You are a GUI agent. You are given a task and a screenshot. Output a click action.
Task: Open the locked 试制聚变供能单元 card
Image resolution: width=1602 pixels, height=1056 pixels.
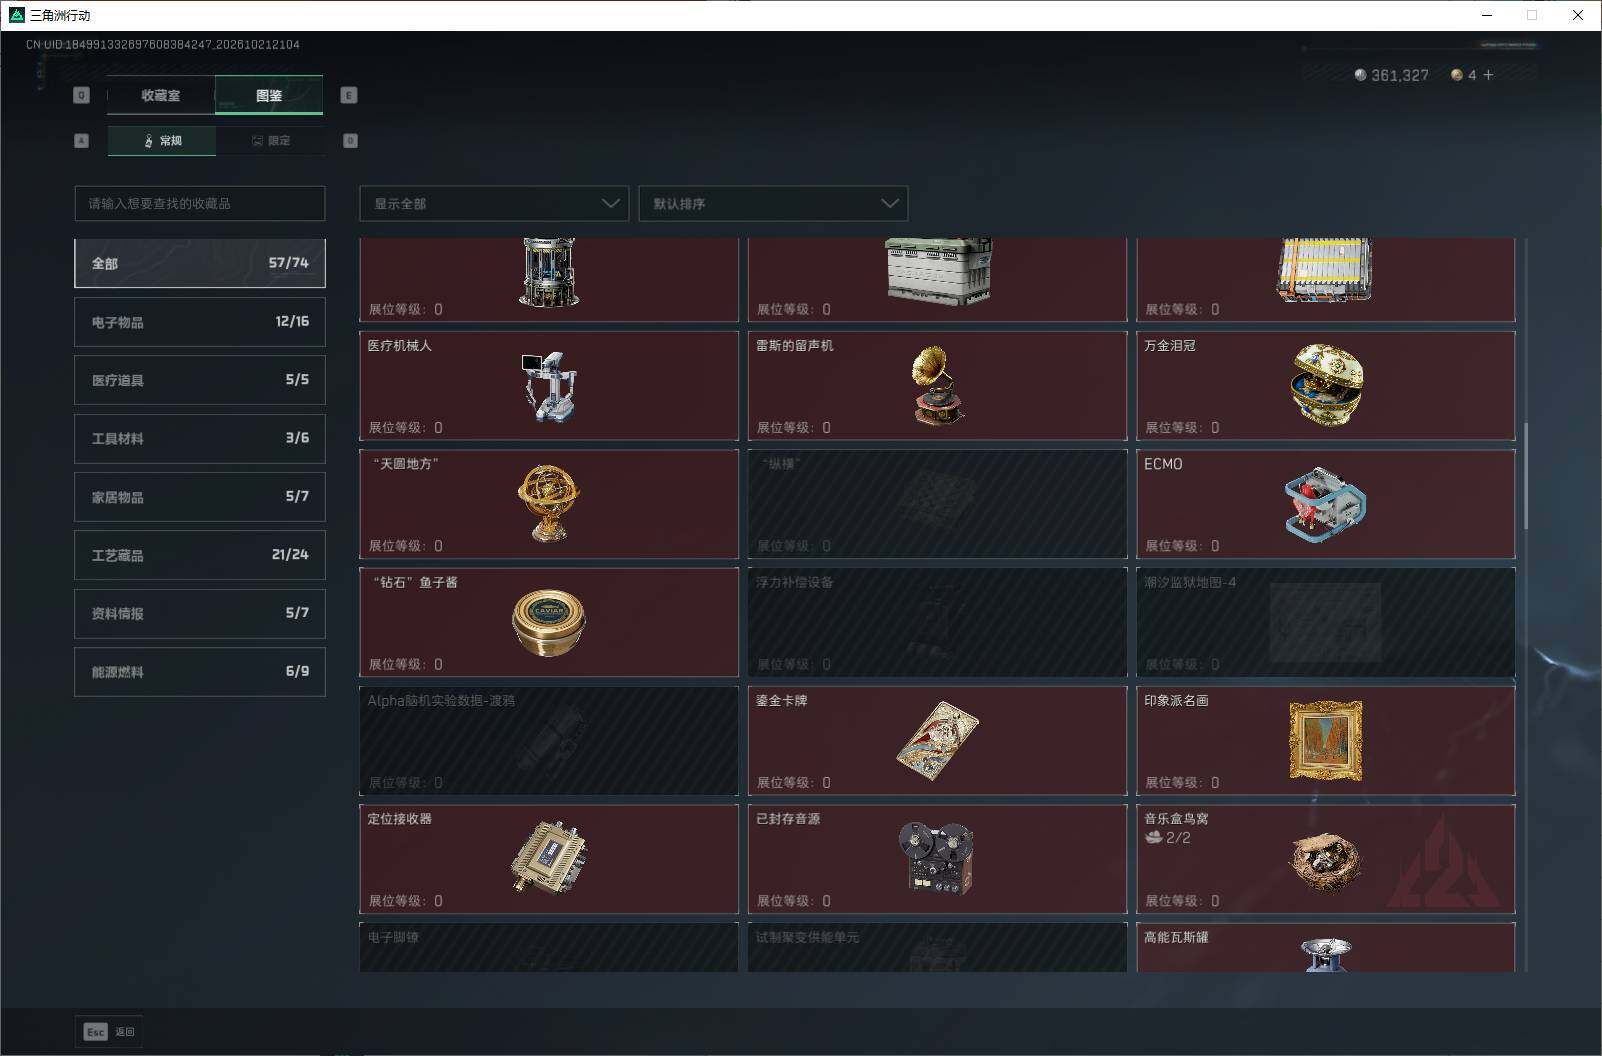937,947
